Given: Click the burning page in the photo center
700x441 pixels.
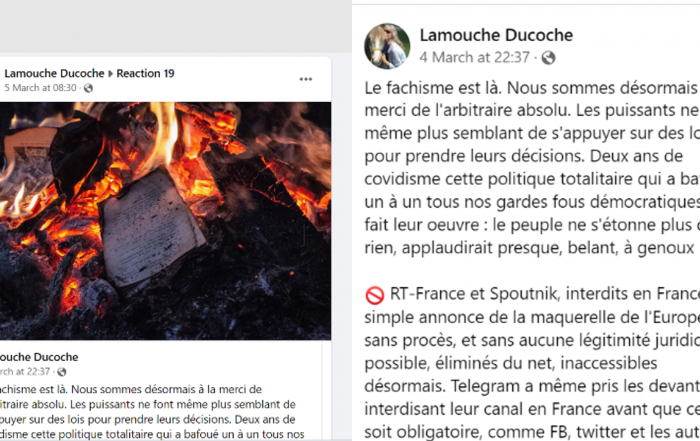Looking at the screenshot, I should tap(150, 228).
